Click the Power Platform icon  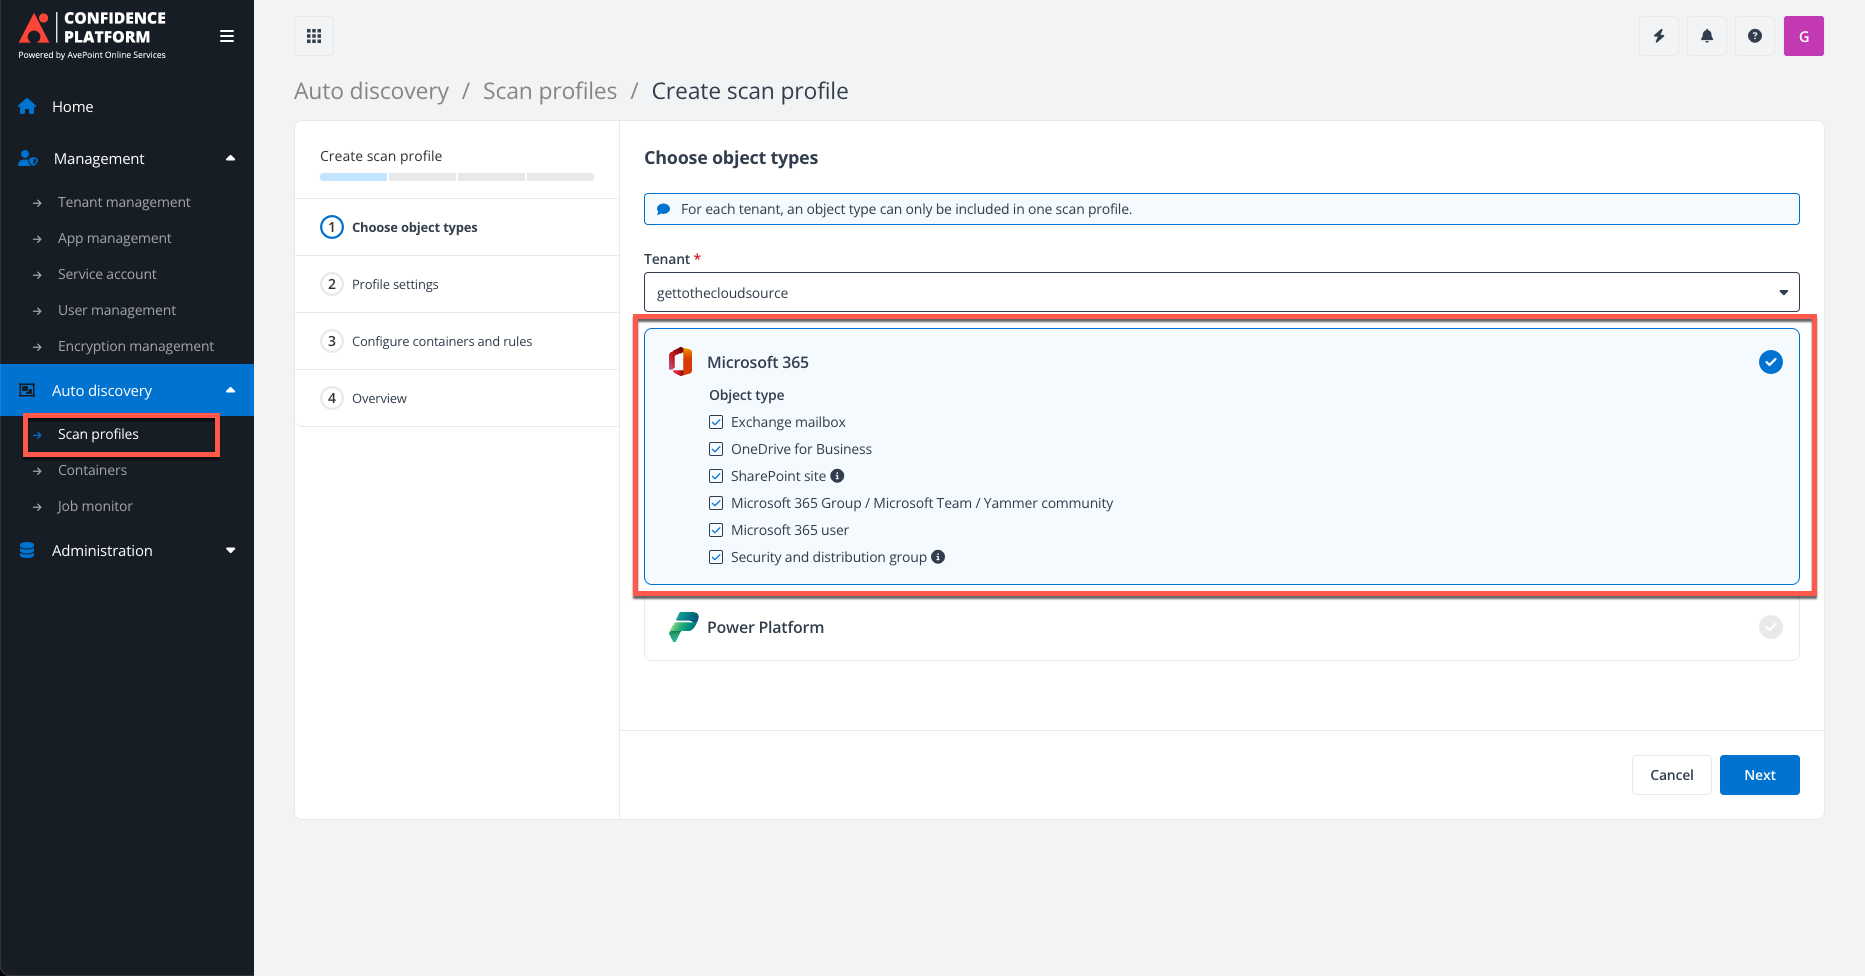click(682, 627)
